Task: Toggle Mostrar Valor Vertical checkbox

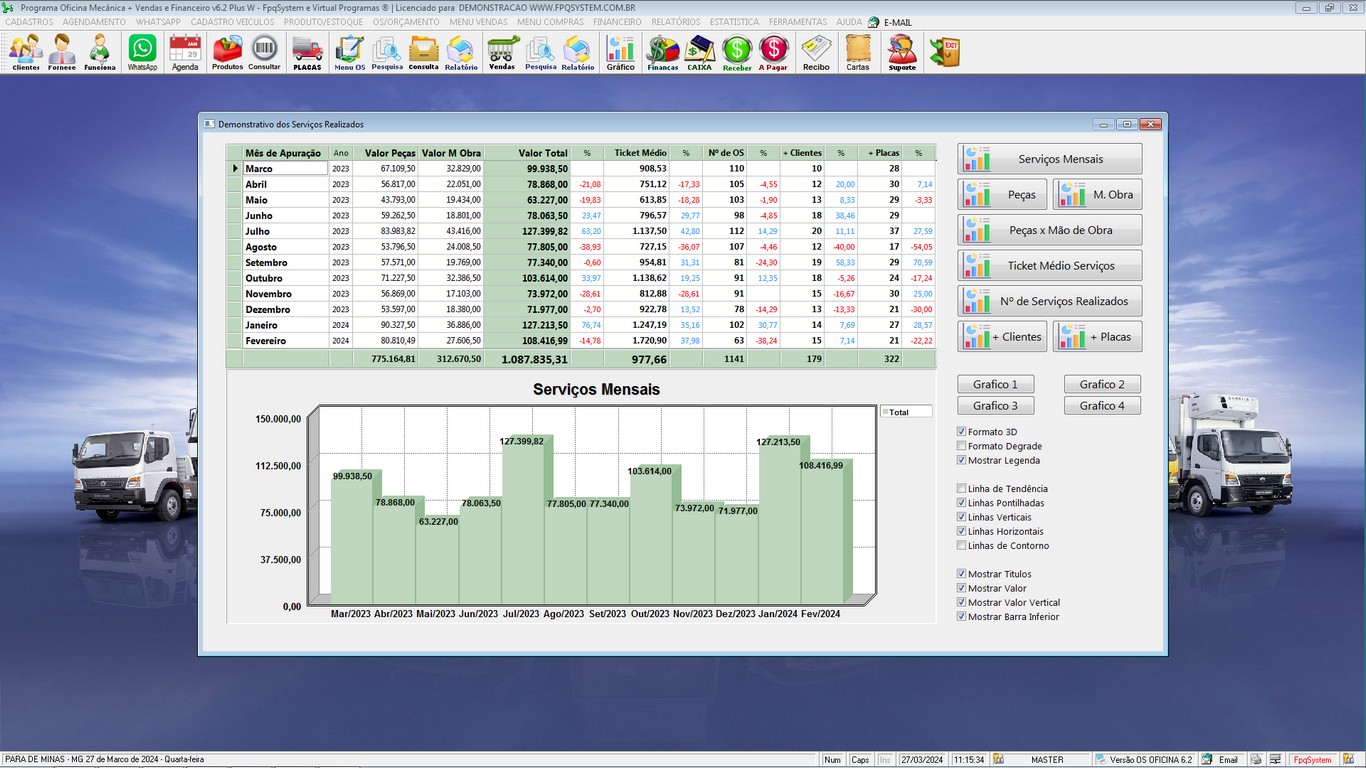Action: point(962,602)
